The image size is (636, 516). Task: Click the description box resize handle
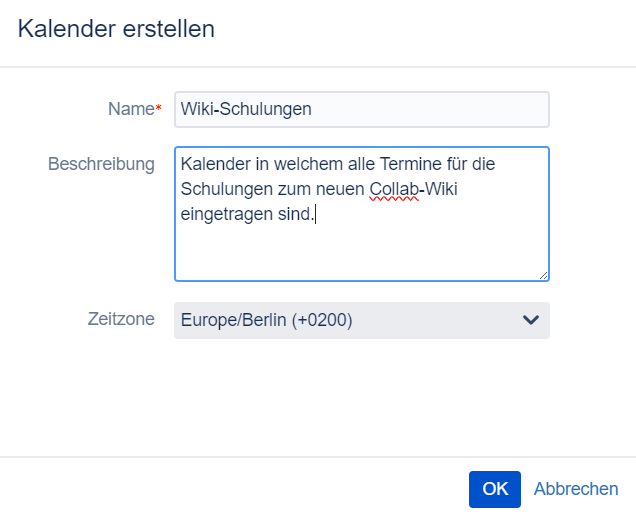click(543, 275)
